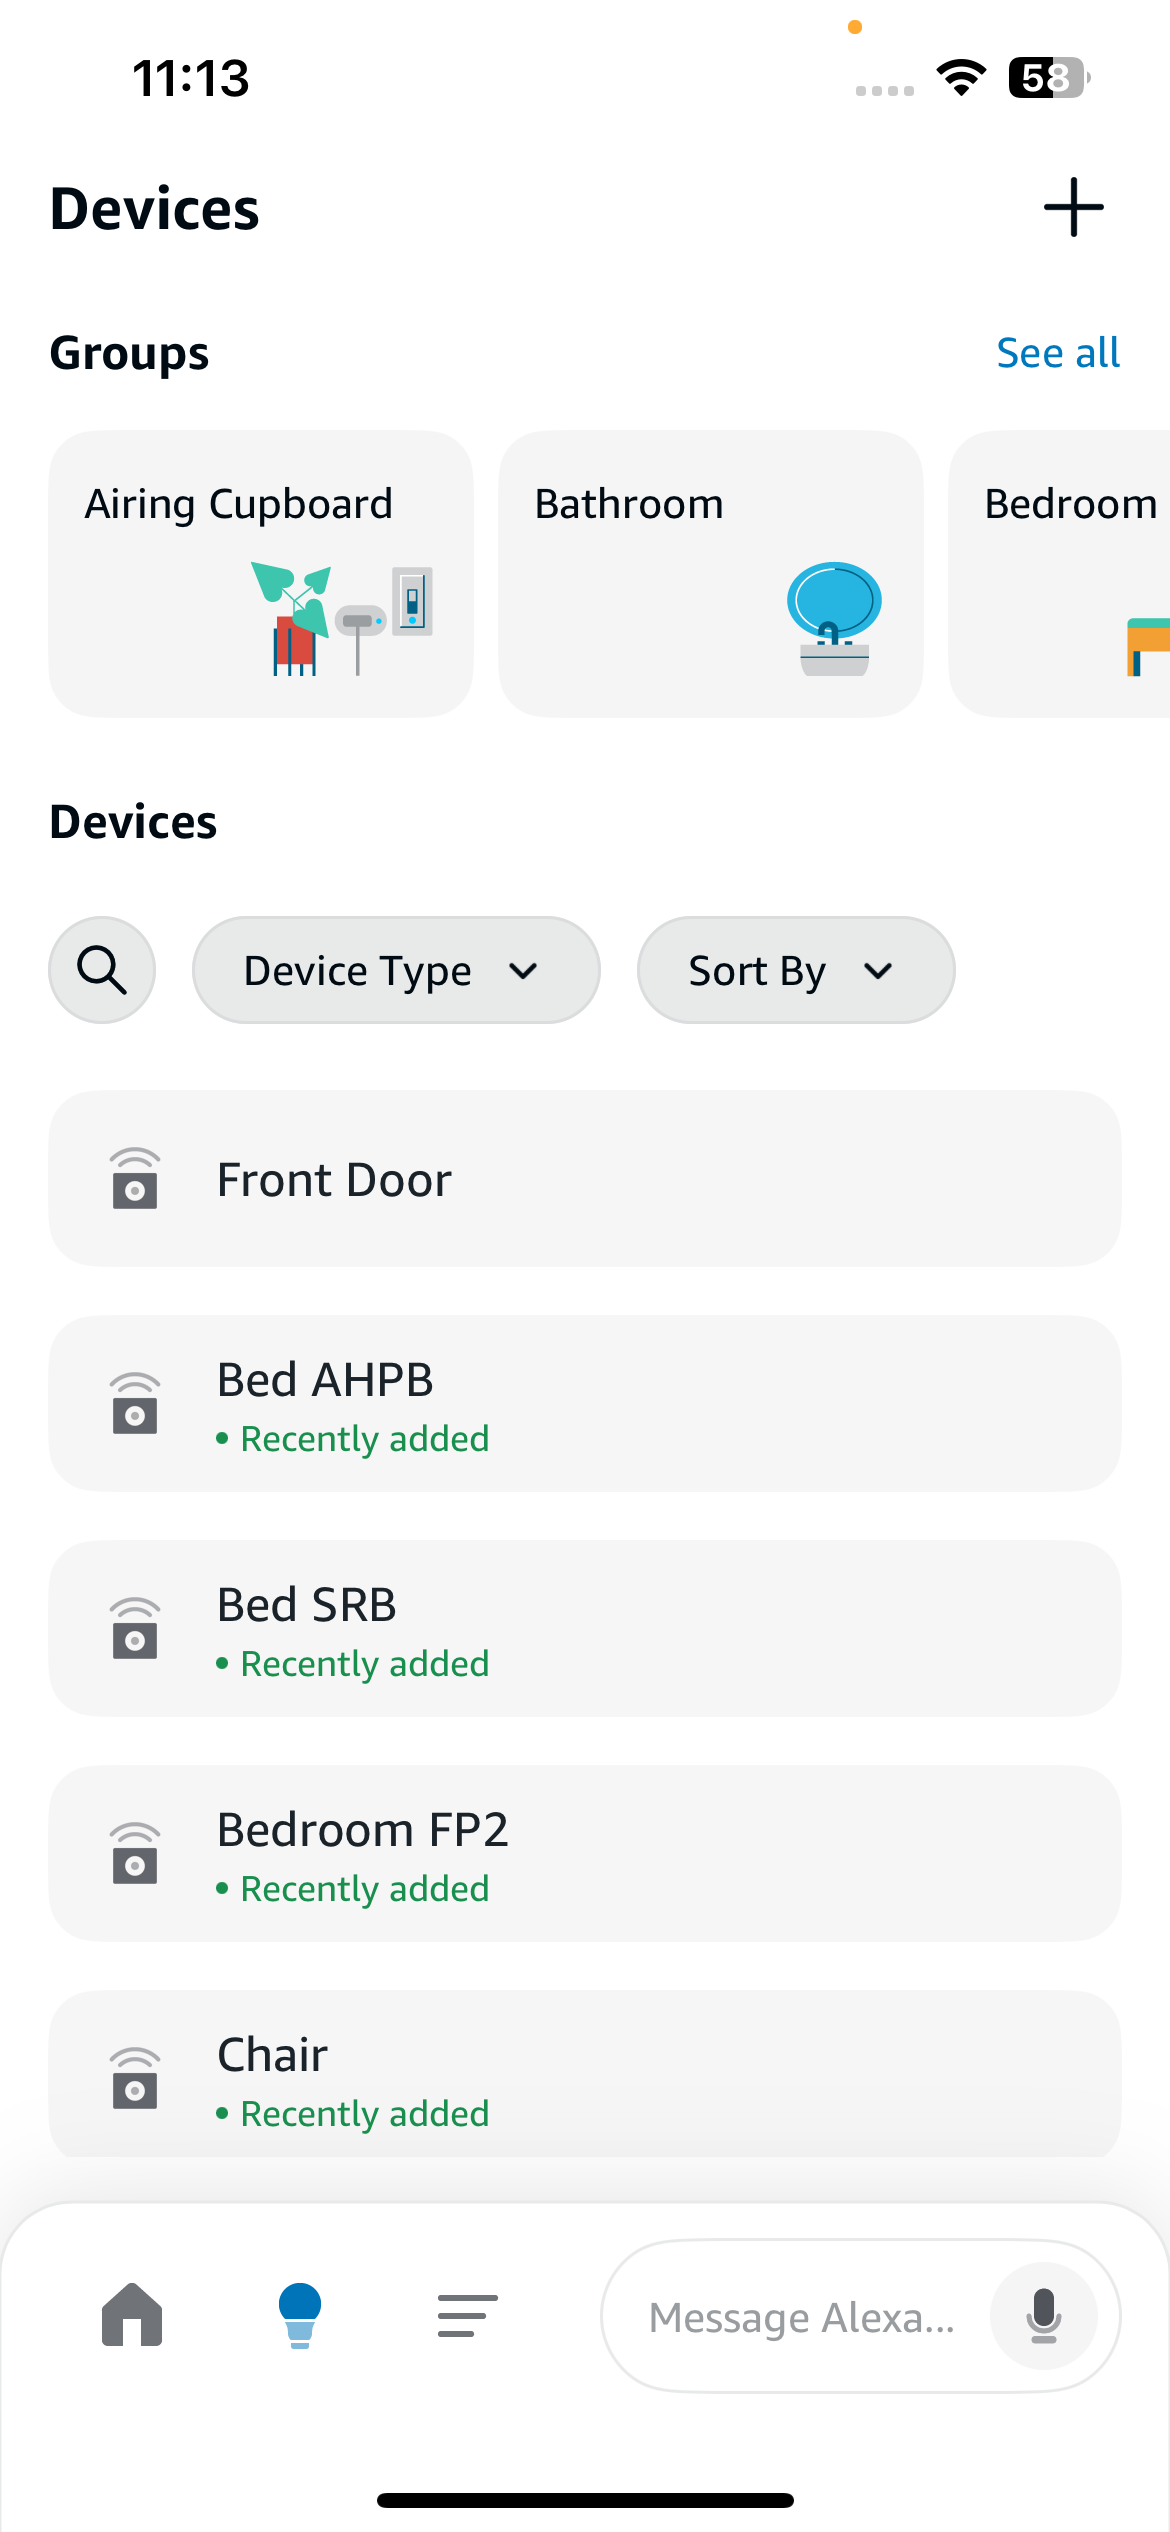Tap the Chair device icon
1170x2532 pixels.
[x=135, y=2078]
